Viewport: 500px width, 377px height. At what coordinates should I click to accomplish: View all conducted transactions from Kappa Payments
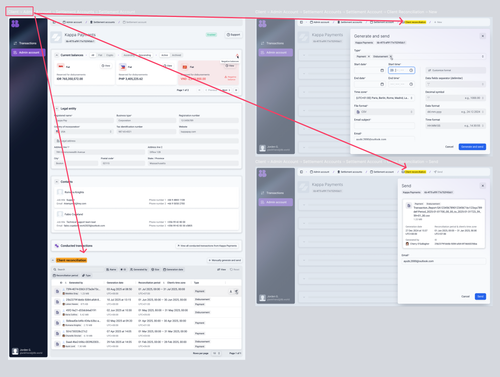207,246
